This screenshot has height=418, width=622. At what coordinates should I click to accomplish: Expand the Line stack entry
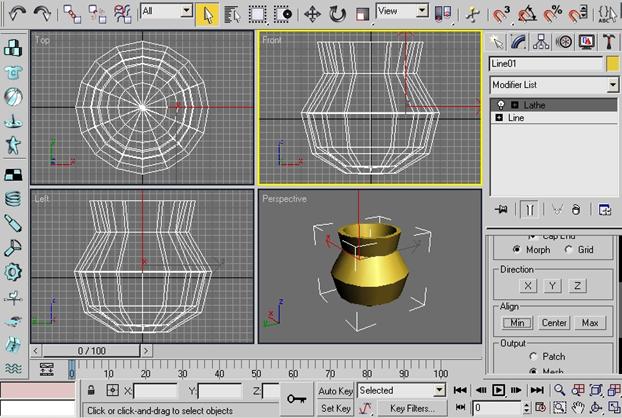pyautogui.click(x=499, y=117)
